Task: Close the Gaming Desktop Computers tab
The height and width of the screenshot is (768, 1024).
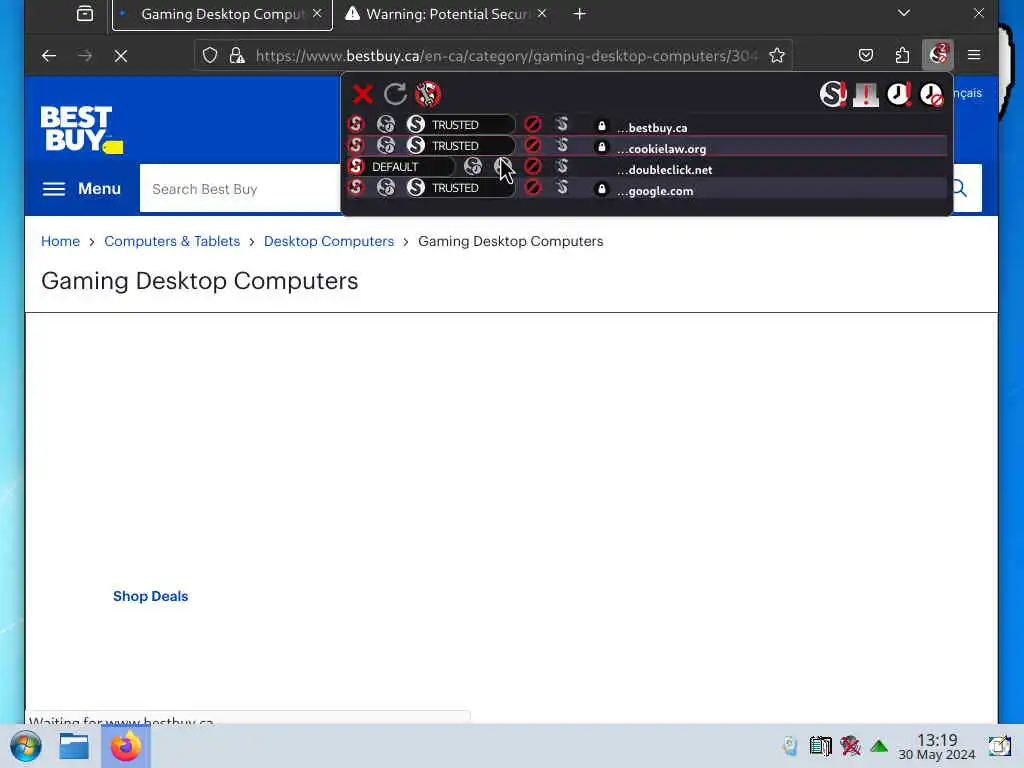Action: click(x=317, y=14)
